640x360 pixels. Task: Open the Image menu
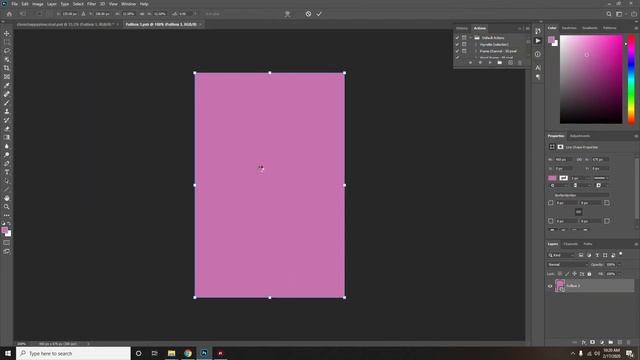[38, 4]
